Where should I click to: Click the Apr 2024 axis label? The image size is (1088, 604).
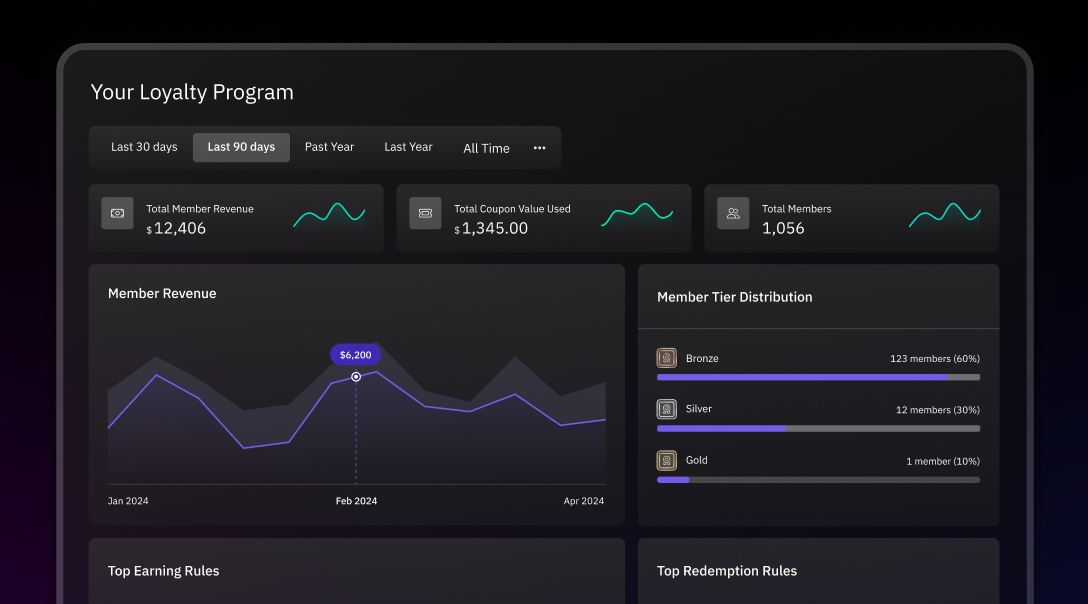pyautogui.click(x=584, y=501)
